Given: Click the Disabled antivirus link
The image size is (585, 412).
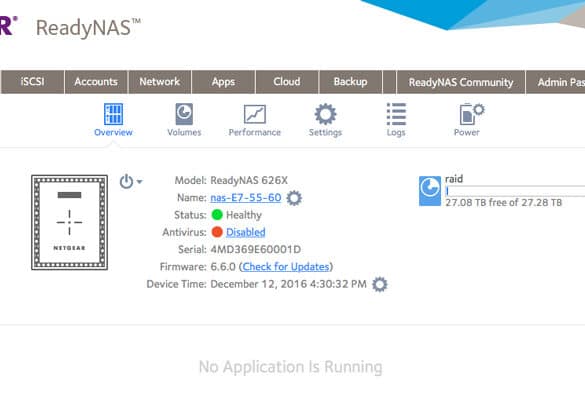Looking at the screenshot, I should tap(245, 232).
